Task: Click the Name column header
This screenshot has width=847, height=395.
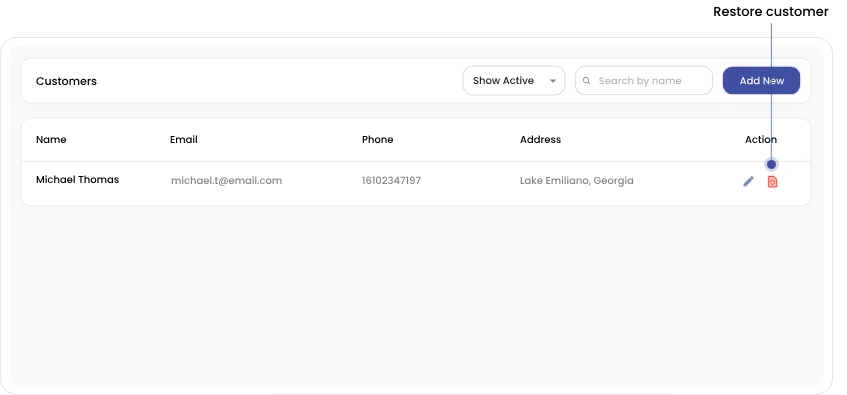Action: [x=51, y=139]
